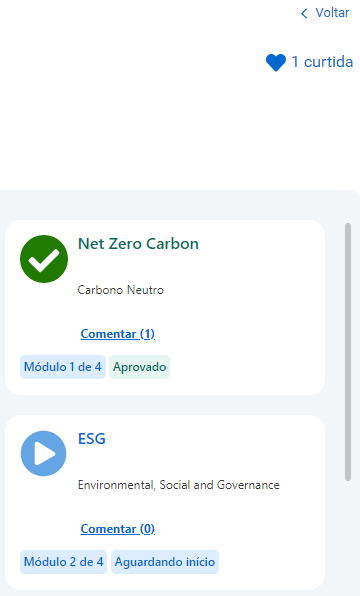The width and height of the screenshot is (360, 596).
Task: Open the Net Zero Carbon module title
Action: coord(138,244)
